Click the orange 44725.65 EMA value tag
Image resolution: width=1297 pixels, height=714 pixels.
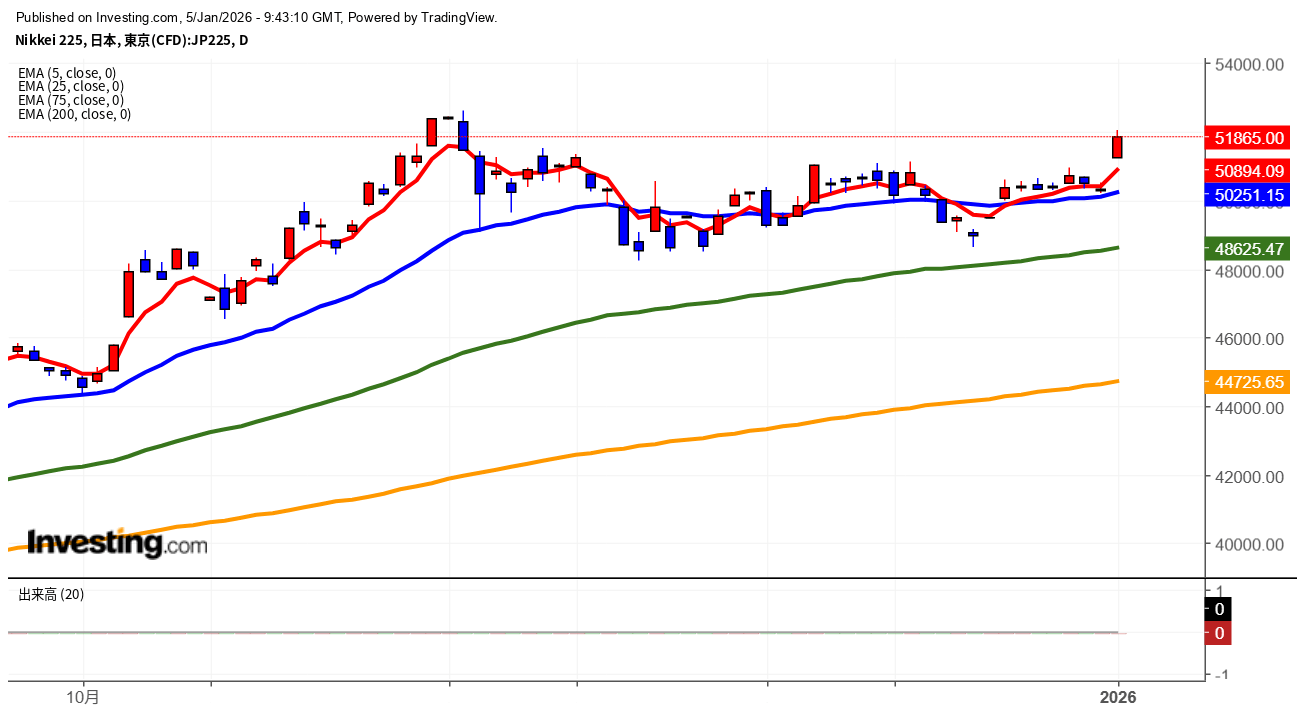coord(1248,382)
